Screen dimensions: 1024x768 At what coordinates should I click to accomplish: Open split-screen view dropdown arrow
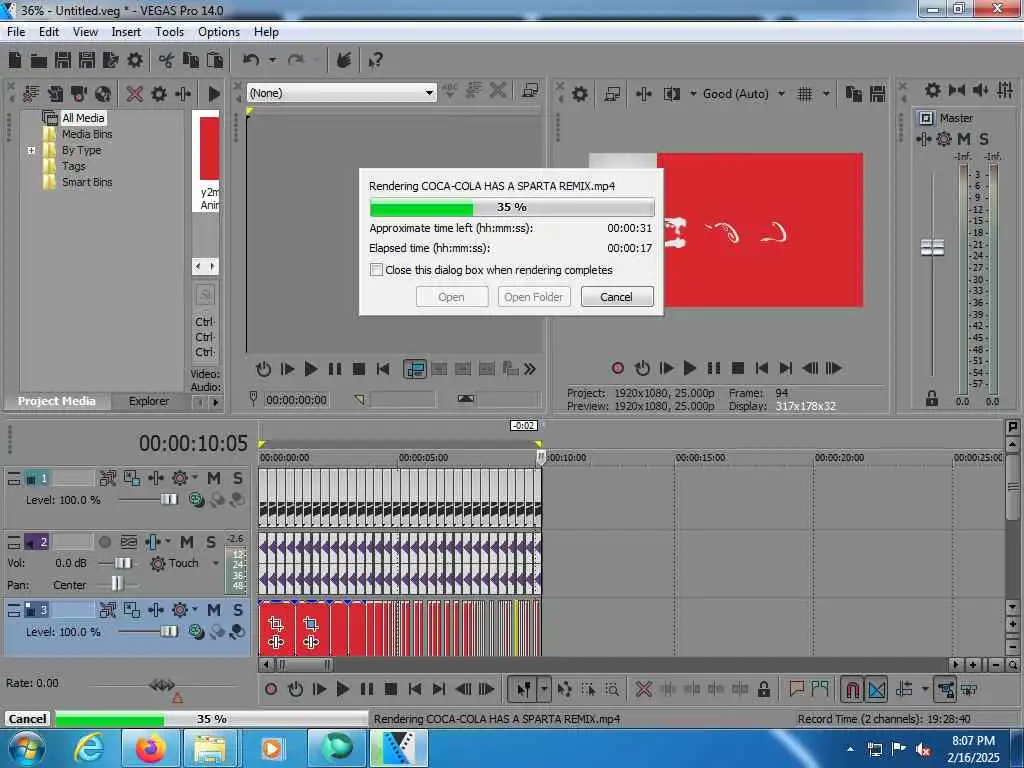tap(693, 94)
